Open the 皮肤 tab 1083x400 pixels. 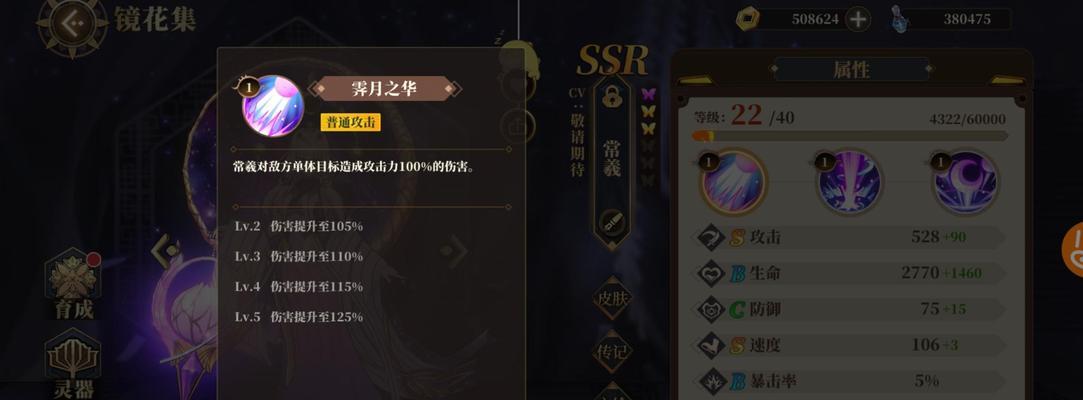click(613, 298)
